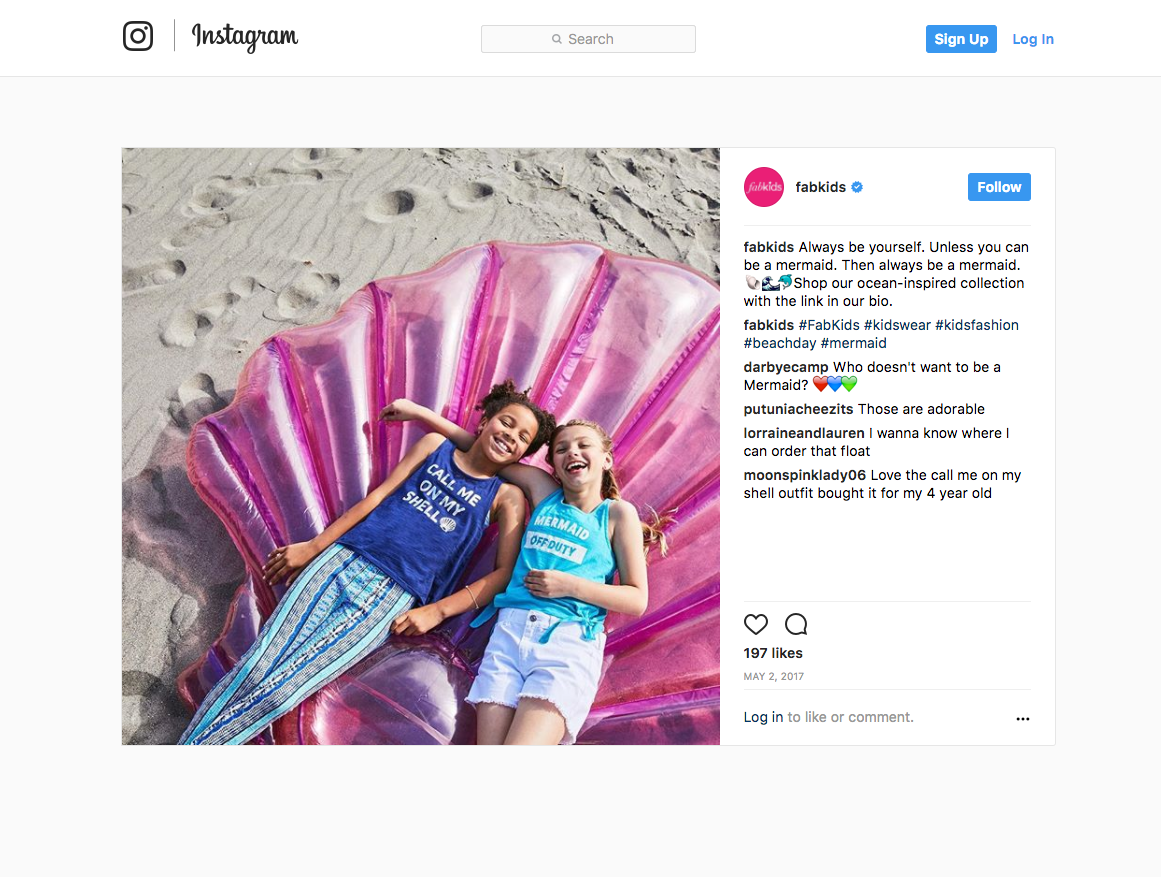
Task: Follow the fabkids account
Action: [999, 187]
